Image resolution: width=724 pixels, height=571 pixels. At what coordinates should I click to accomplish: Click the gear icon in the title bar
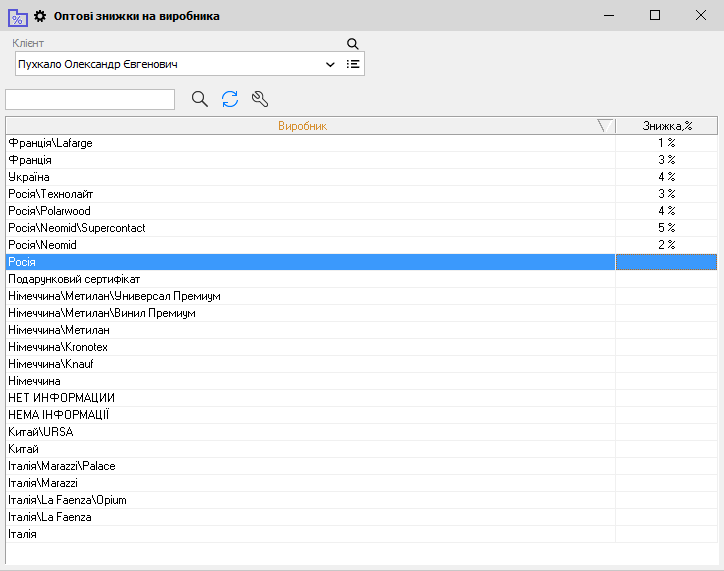40,16
